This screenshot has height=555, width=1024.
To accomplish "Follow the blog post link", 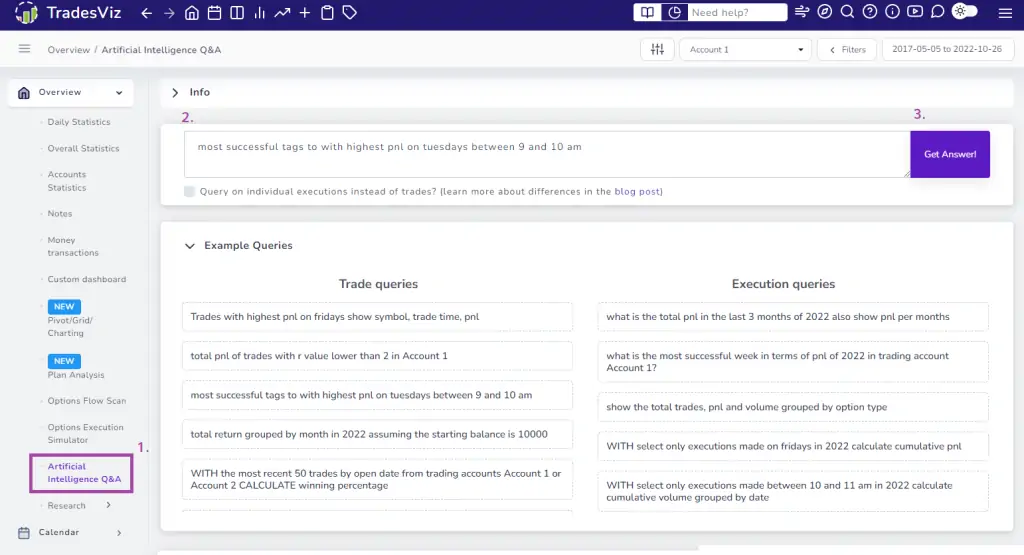I will coord(637,191).
